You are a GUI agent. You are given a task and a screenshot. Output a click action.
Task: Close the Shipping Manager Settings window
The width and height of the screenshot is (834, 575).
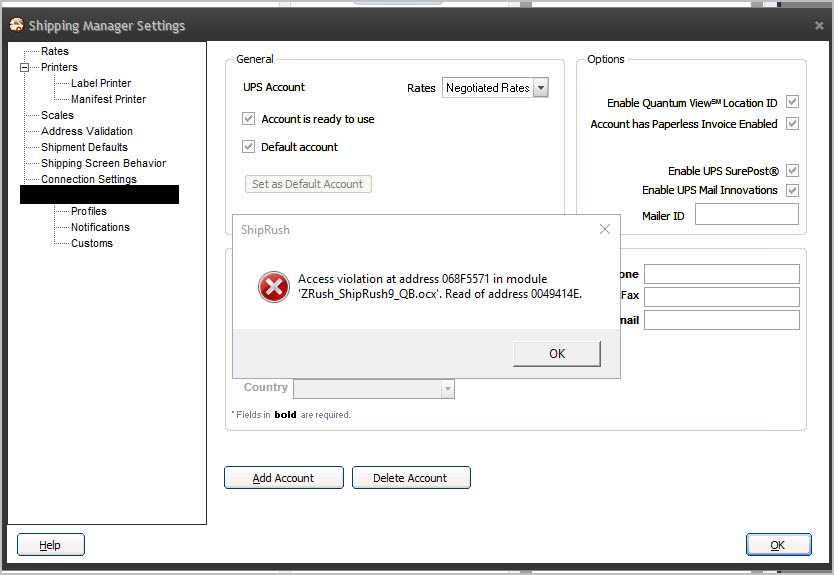pyautogui.click(x=819, y=25)
